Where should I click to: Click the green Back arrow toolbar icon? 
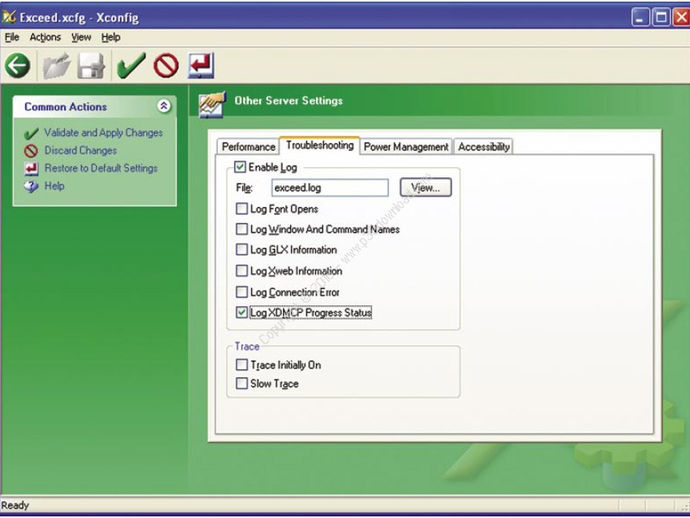point(18,66)
